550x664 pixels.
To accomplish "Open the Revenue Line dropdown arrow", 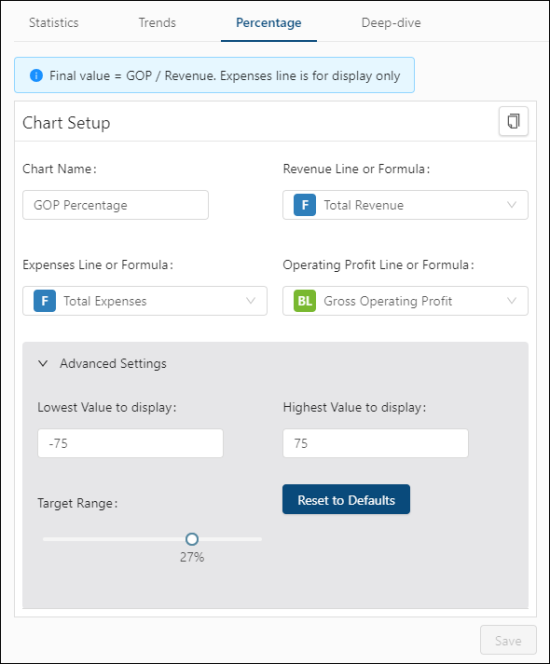I will pyautogui.click(x=511, y=205).
